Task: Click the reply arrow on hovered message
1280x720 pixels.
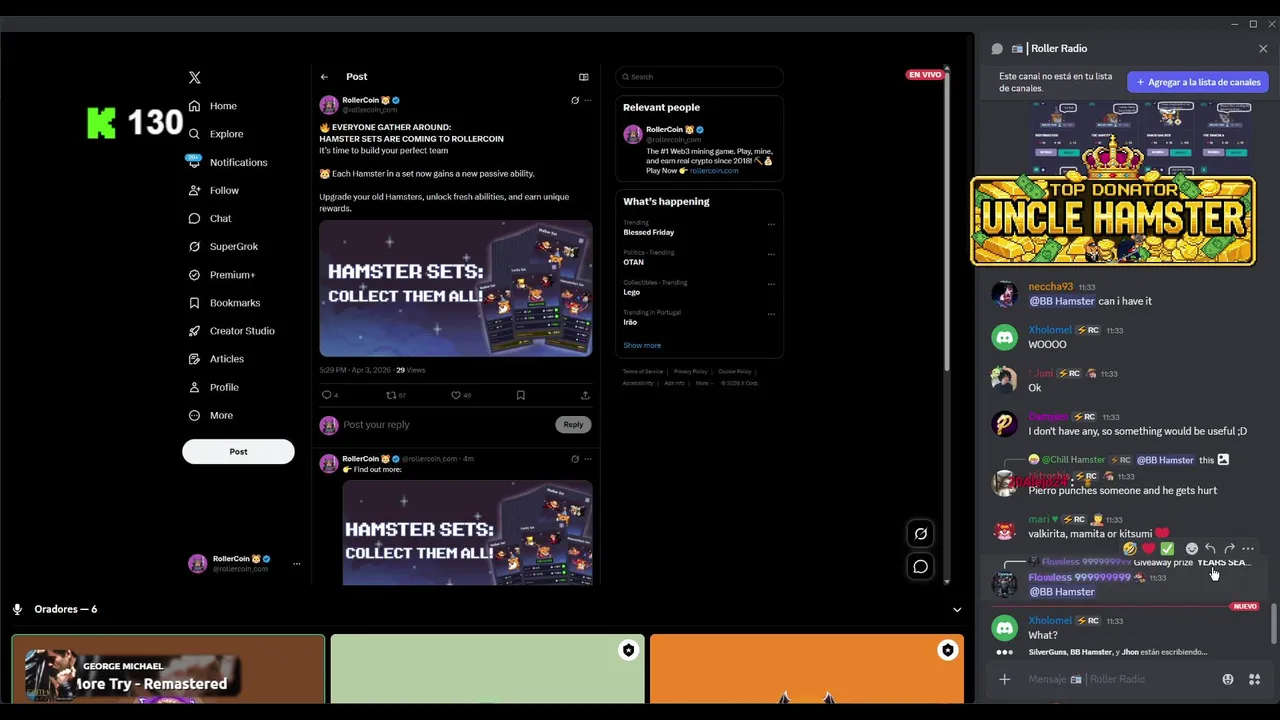Action: 1210,549
